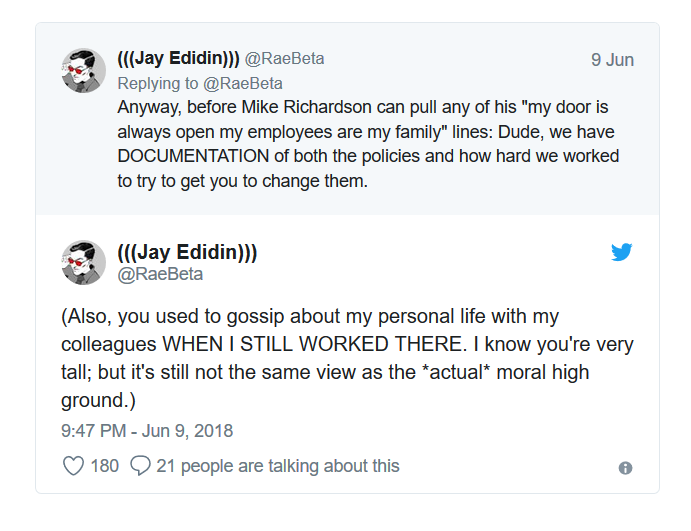Open the @RaeBeta handle below the main name
Image resolution: width=691 pixels, height=531 pixels.
[x=160, y=274]
